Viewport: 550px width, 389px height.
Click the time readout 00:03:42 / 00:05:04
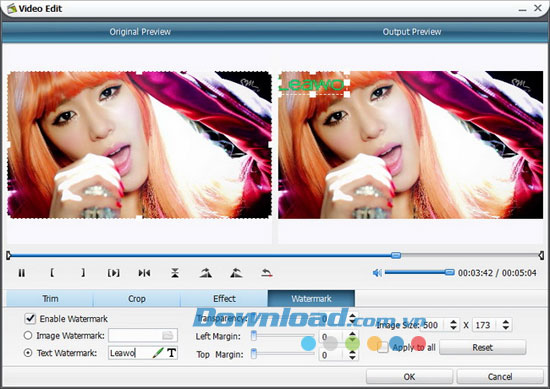[x=497, y=273]
